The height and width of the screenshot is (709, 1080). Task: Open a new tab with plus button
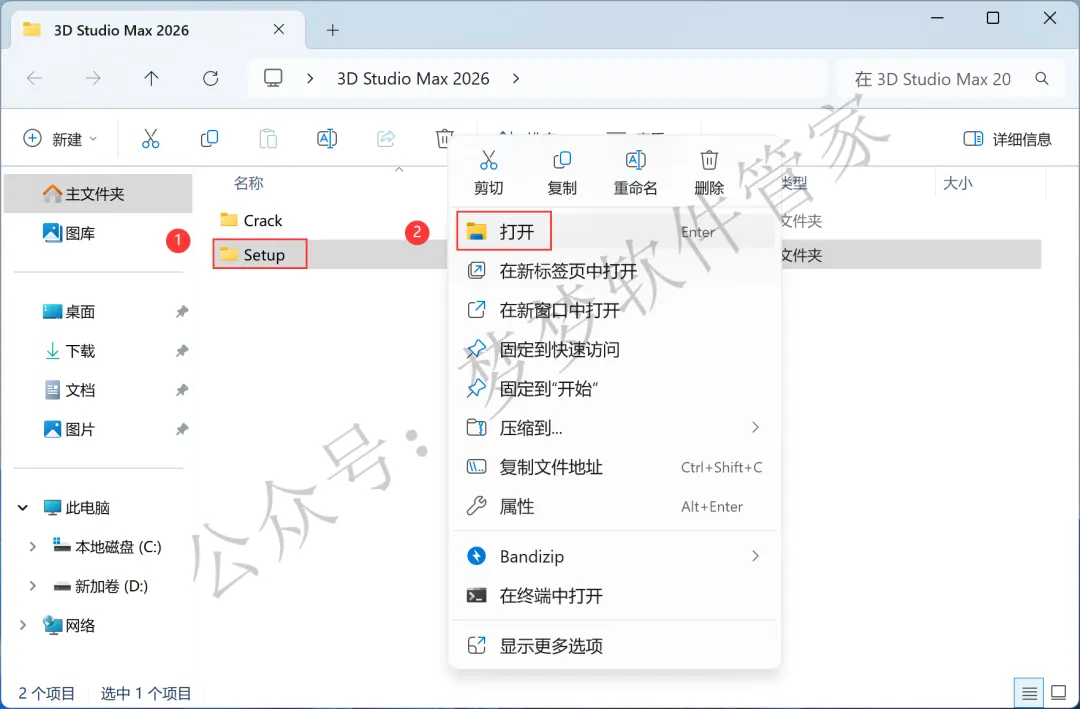click(333, 30)
